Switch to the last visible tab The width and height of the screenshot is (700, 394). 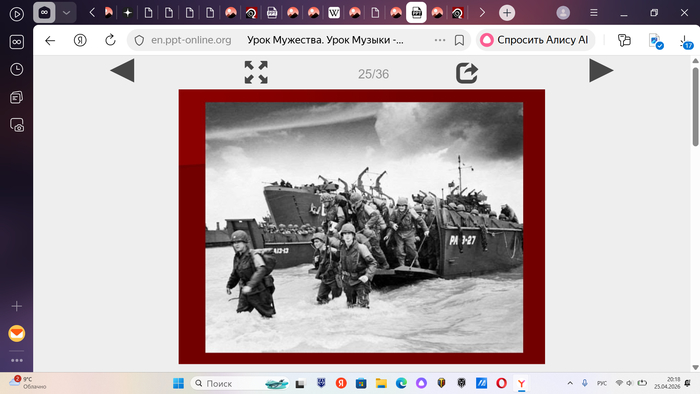click(x=457, y=13)
